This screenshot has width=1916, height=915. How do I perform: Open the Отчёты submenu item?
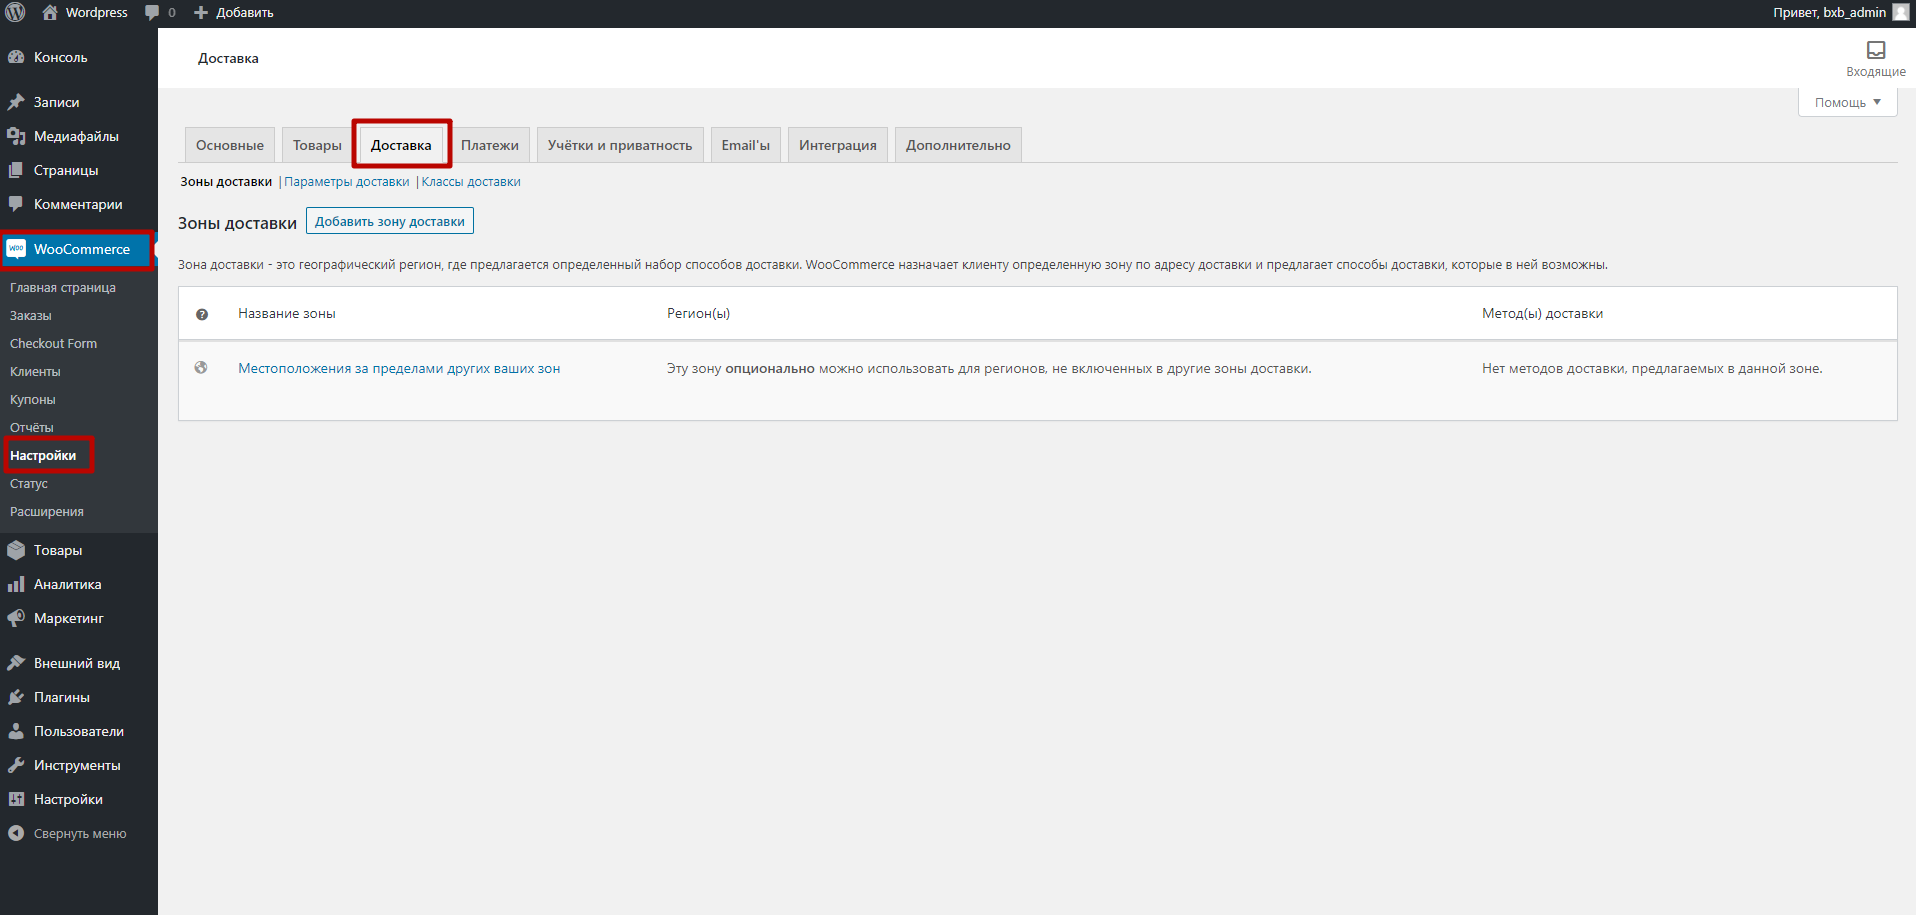click(x=32, y=427)
